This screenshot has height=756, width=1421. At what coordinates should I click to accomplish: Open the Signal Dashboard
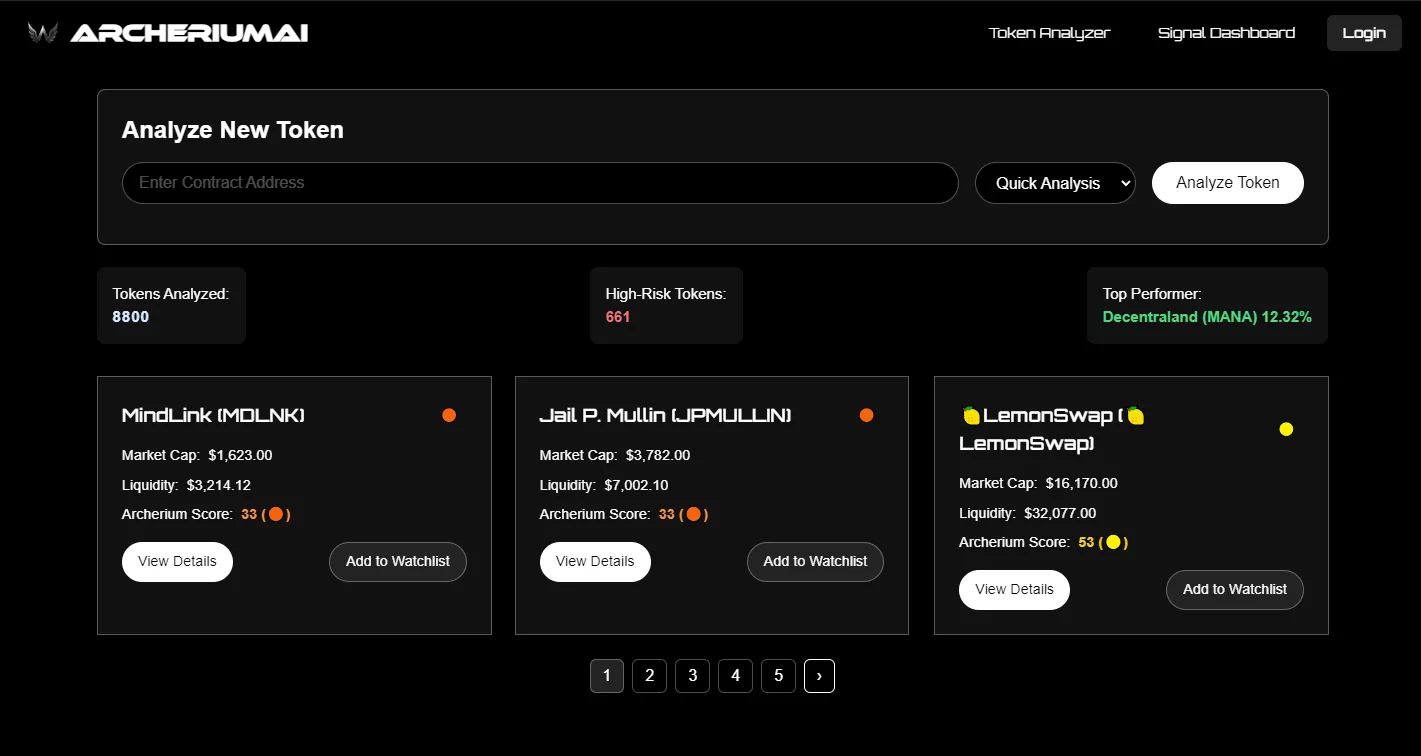pos(1225,32)
